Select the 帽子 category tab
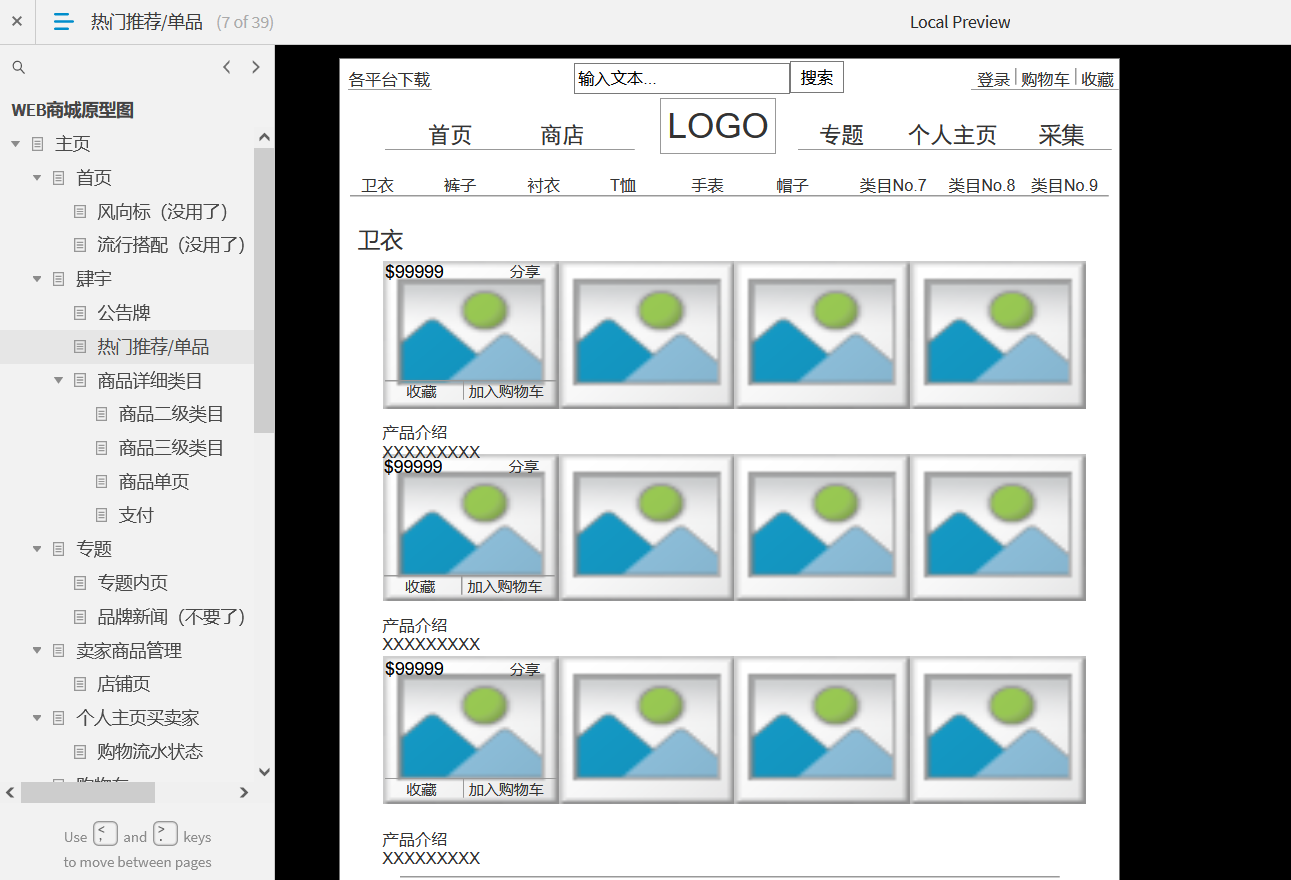This screenshot has width=1291, height=880. tap(792, 185)
